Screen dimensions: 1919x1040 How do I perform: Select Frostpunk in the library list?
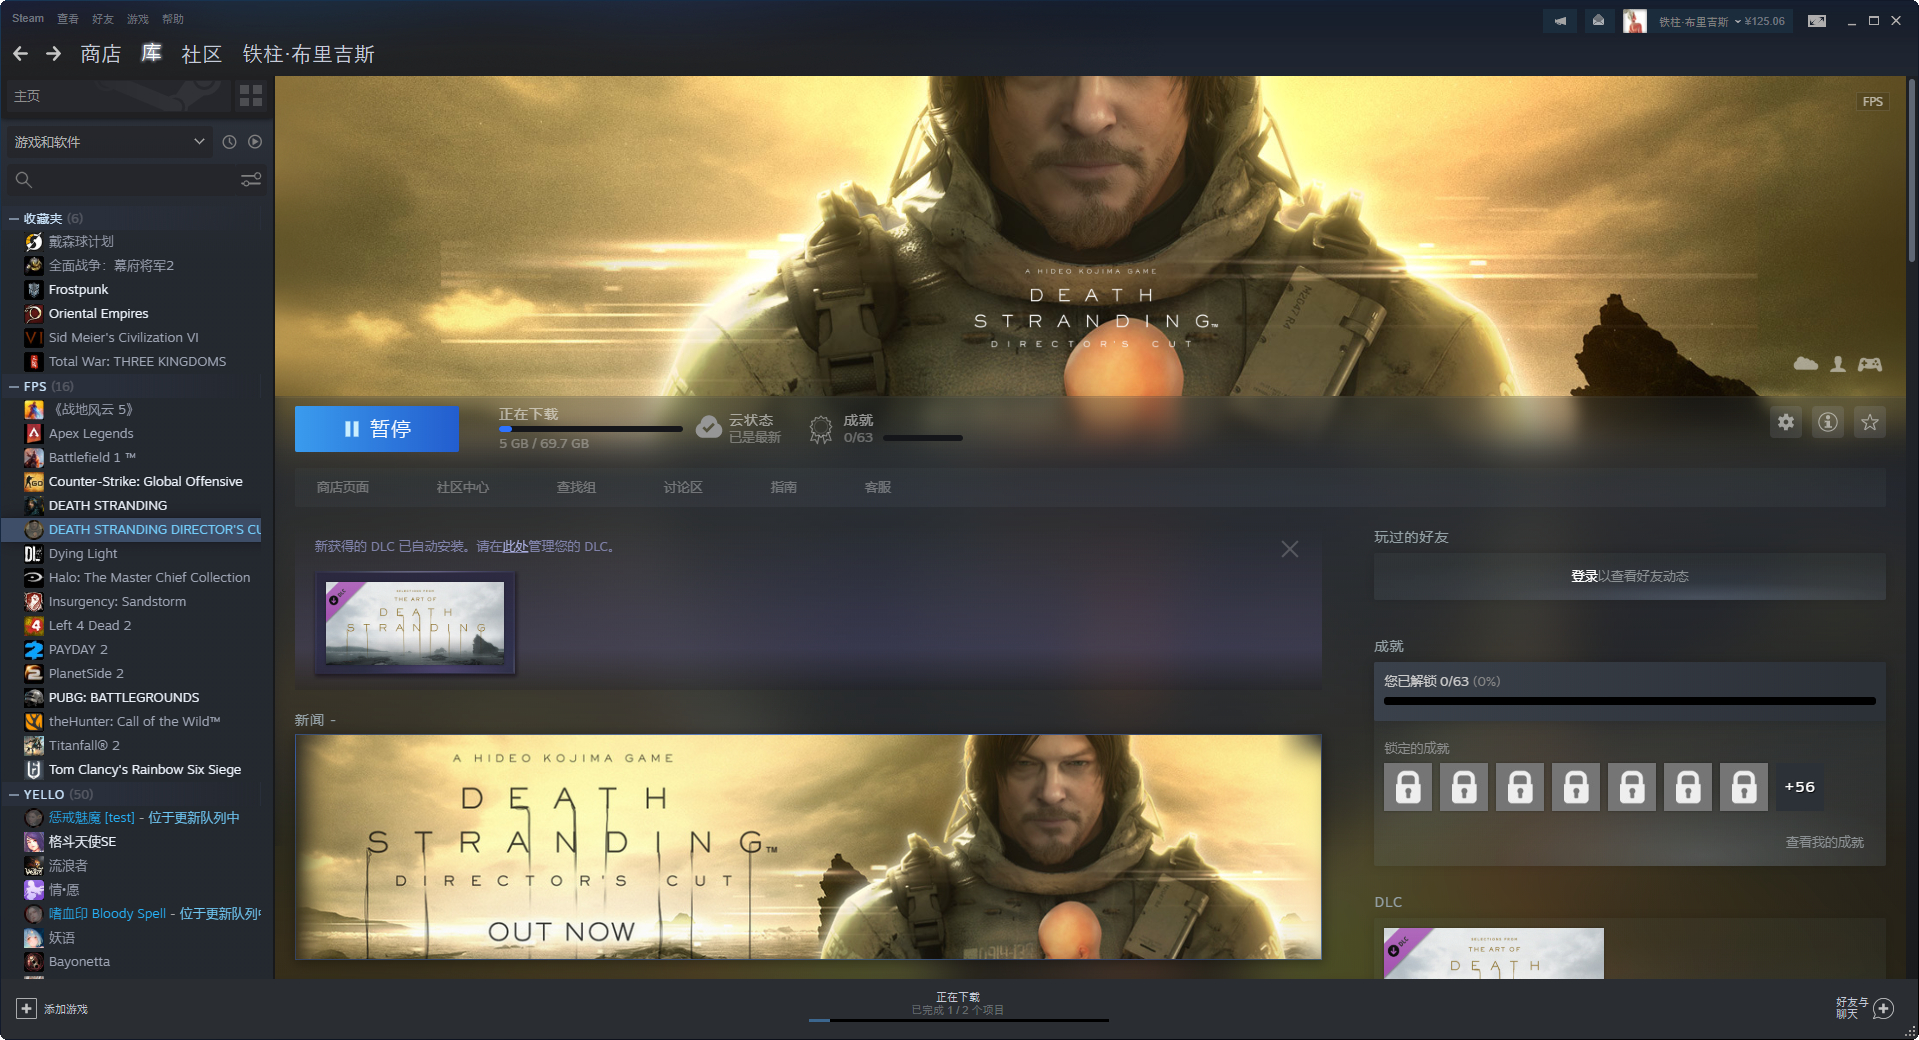pyautogui.click(x=78, y=290)
